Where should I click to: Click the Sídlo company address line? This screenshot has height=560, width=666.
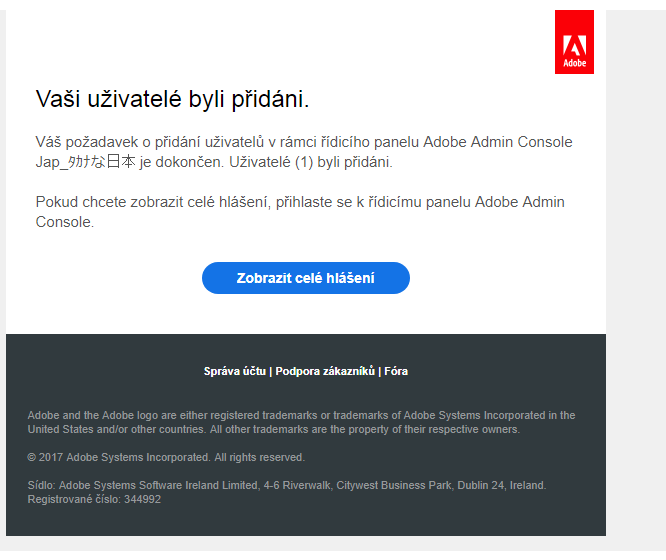[x=286, y=485]
